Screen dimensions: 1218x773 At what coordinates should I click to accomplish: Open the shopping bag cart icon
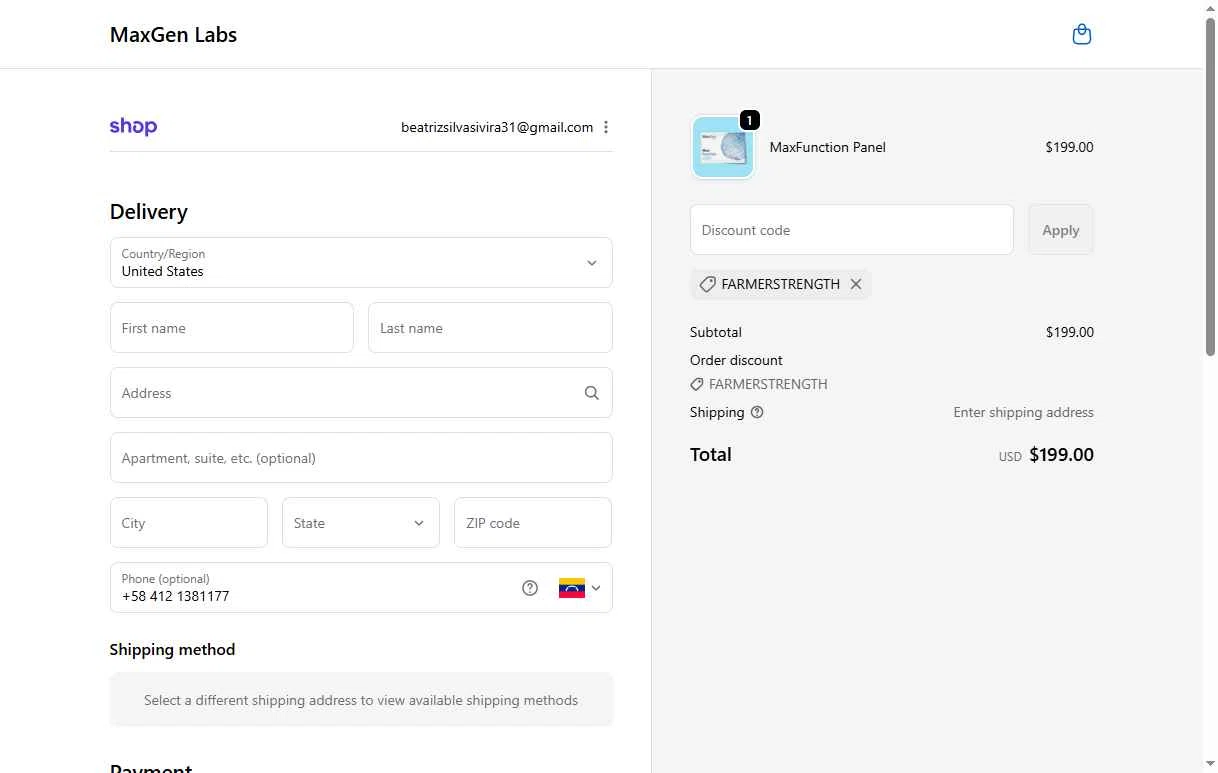(1081, 35)
